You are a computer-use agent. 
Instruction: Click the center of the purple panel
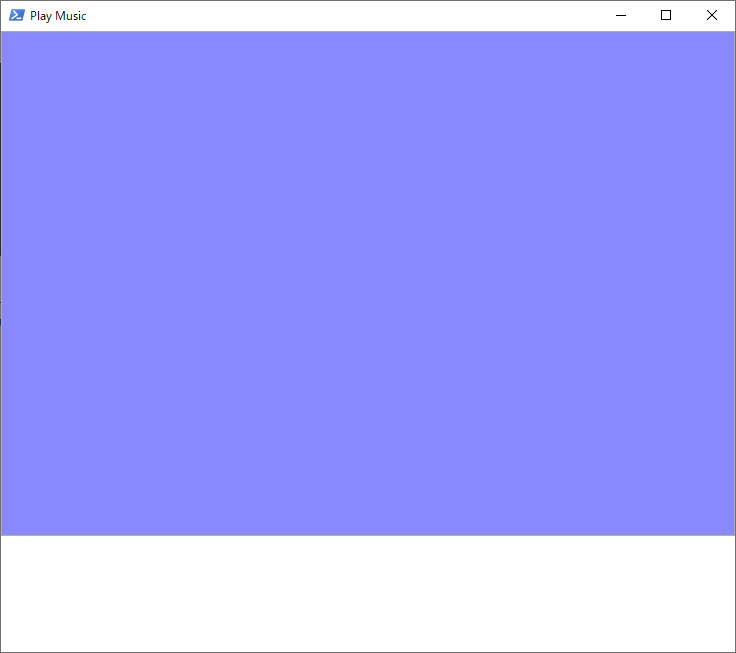pos(368,283)
